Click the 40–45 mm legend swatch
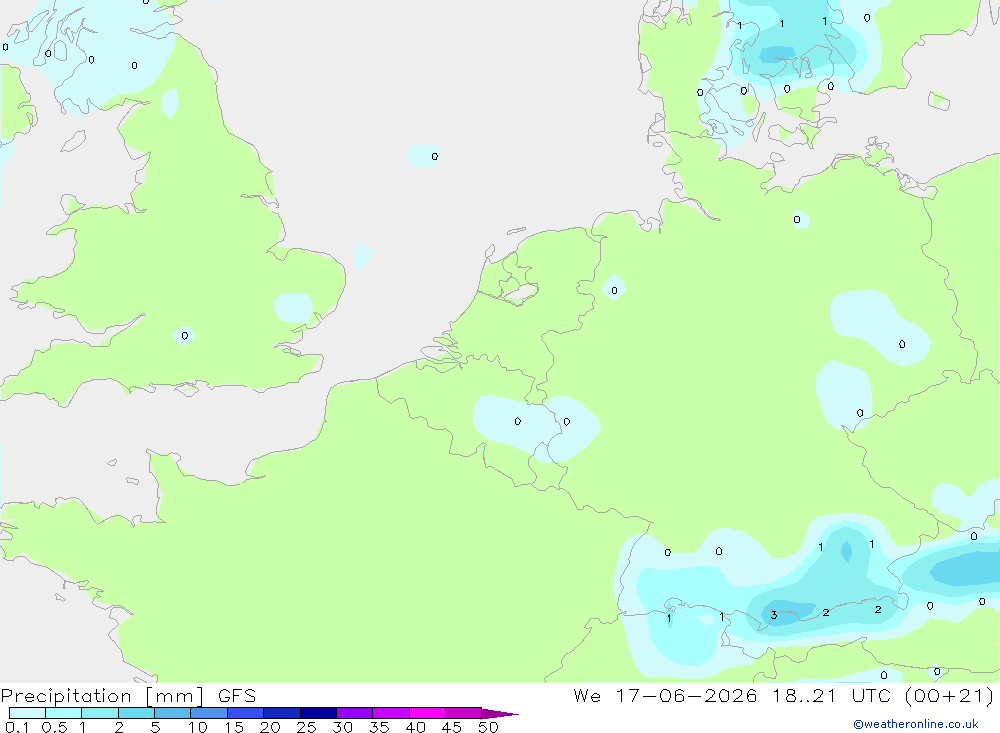The image size is (1000, 733). [427, 713]
